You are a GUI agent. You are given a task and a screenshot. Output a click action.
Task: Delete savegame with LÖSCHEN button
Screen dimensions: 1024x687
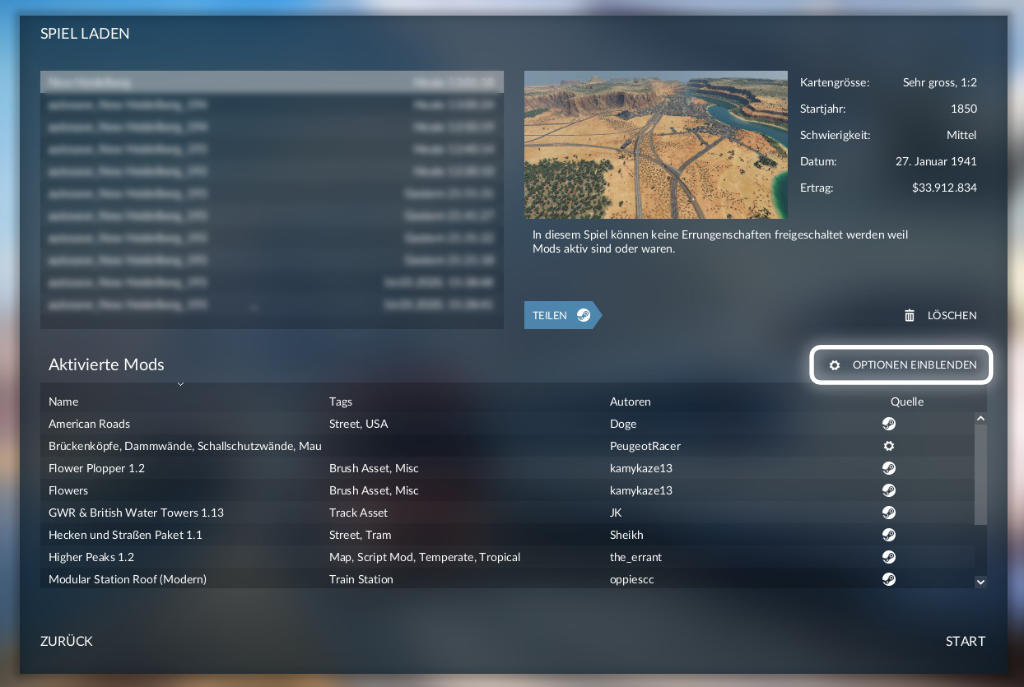[940, 315]
